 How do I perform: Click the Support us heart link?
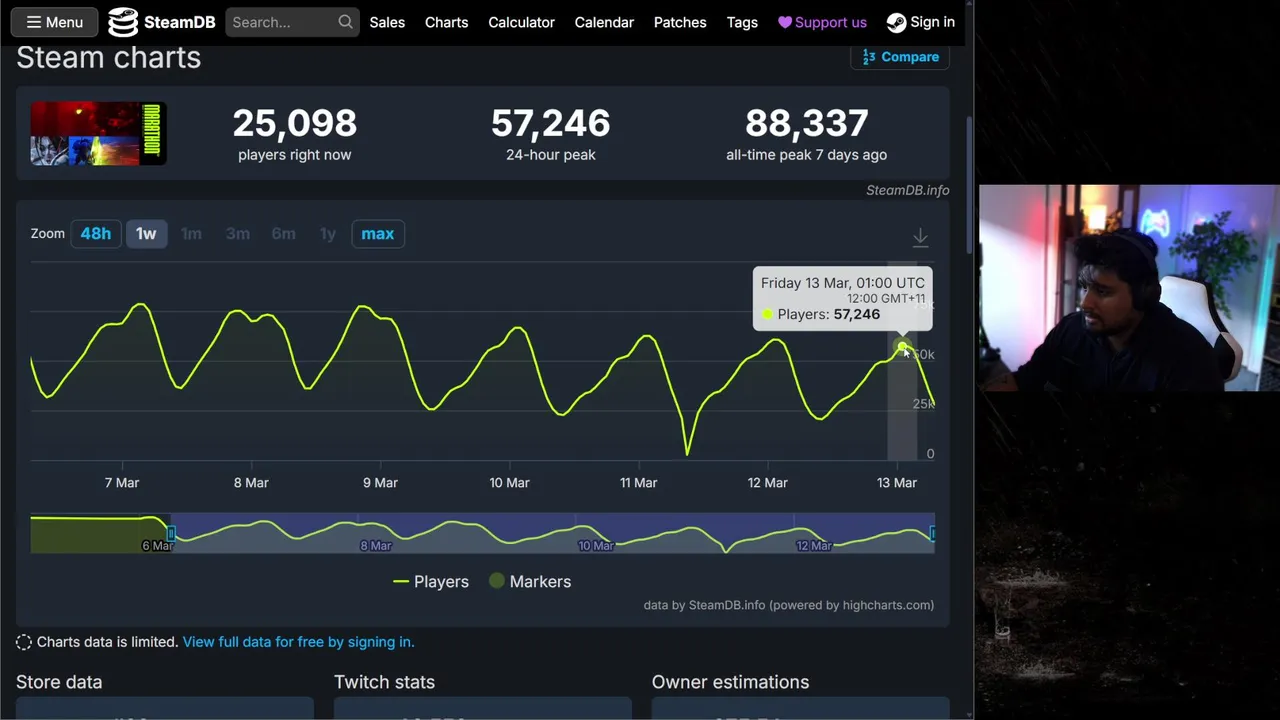(822, 22)
